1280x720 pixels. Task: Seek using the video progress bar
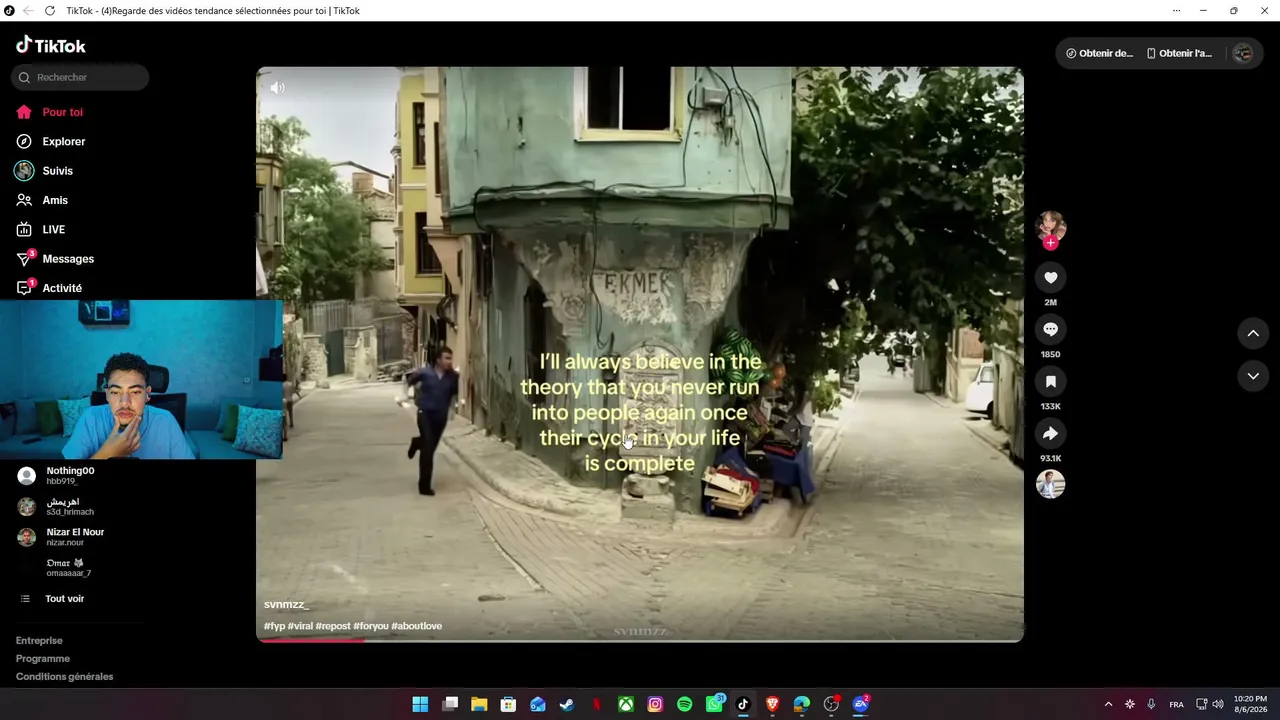coord(640,640)
